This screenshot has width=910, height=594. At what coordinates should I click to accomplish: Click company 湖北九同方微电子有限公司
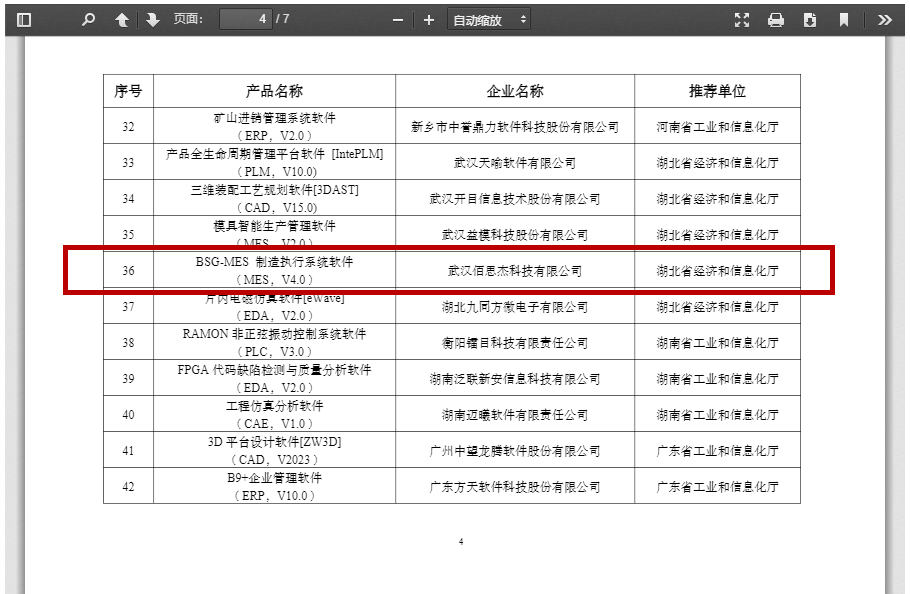tap(515, 307)
